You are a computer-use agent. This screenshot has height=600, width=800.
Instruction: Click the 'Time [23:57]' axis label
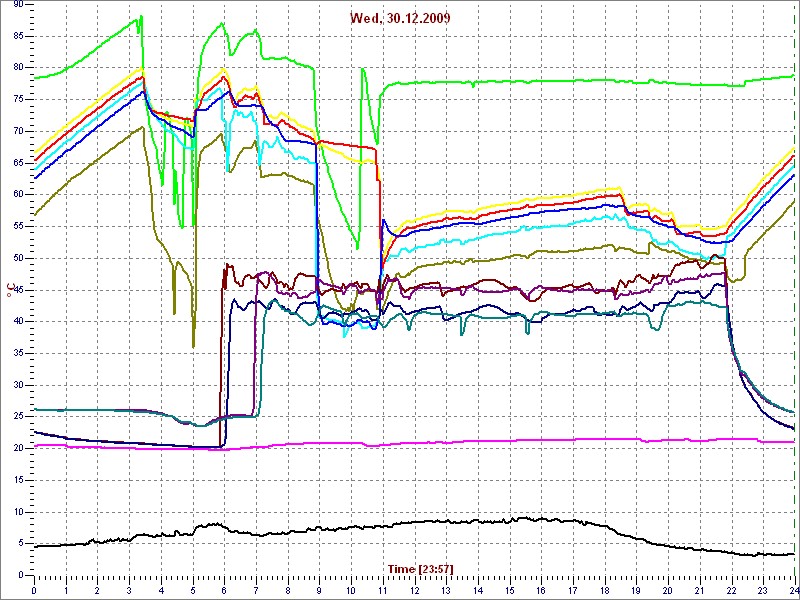point(420,568)
